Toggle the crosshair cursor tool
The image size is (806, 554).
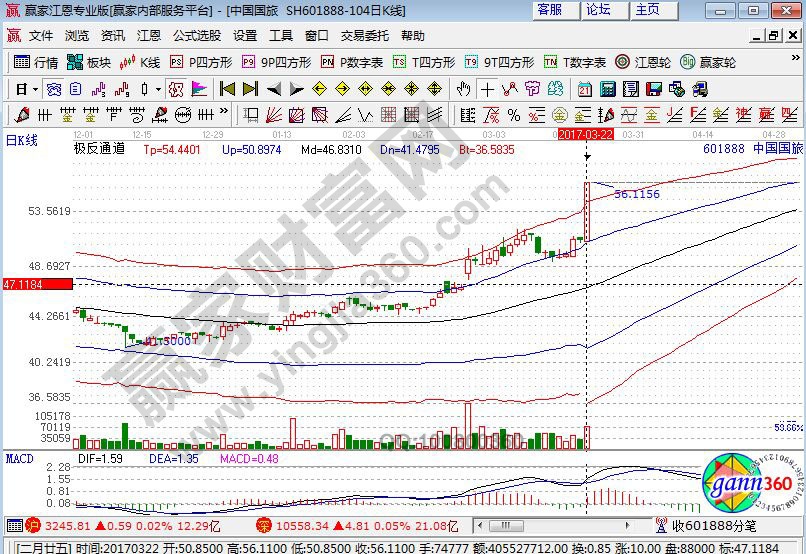click(487, 88)
